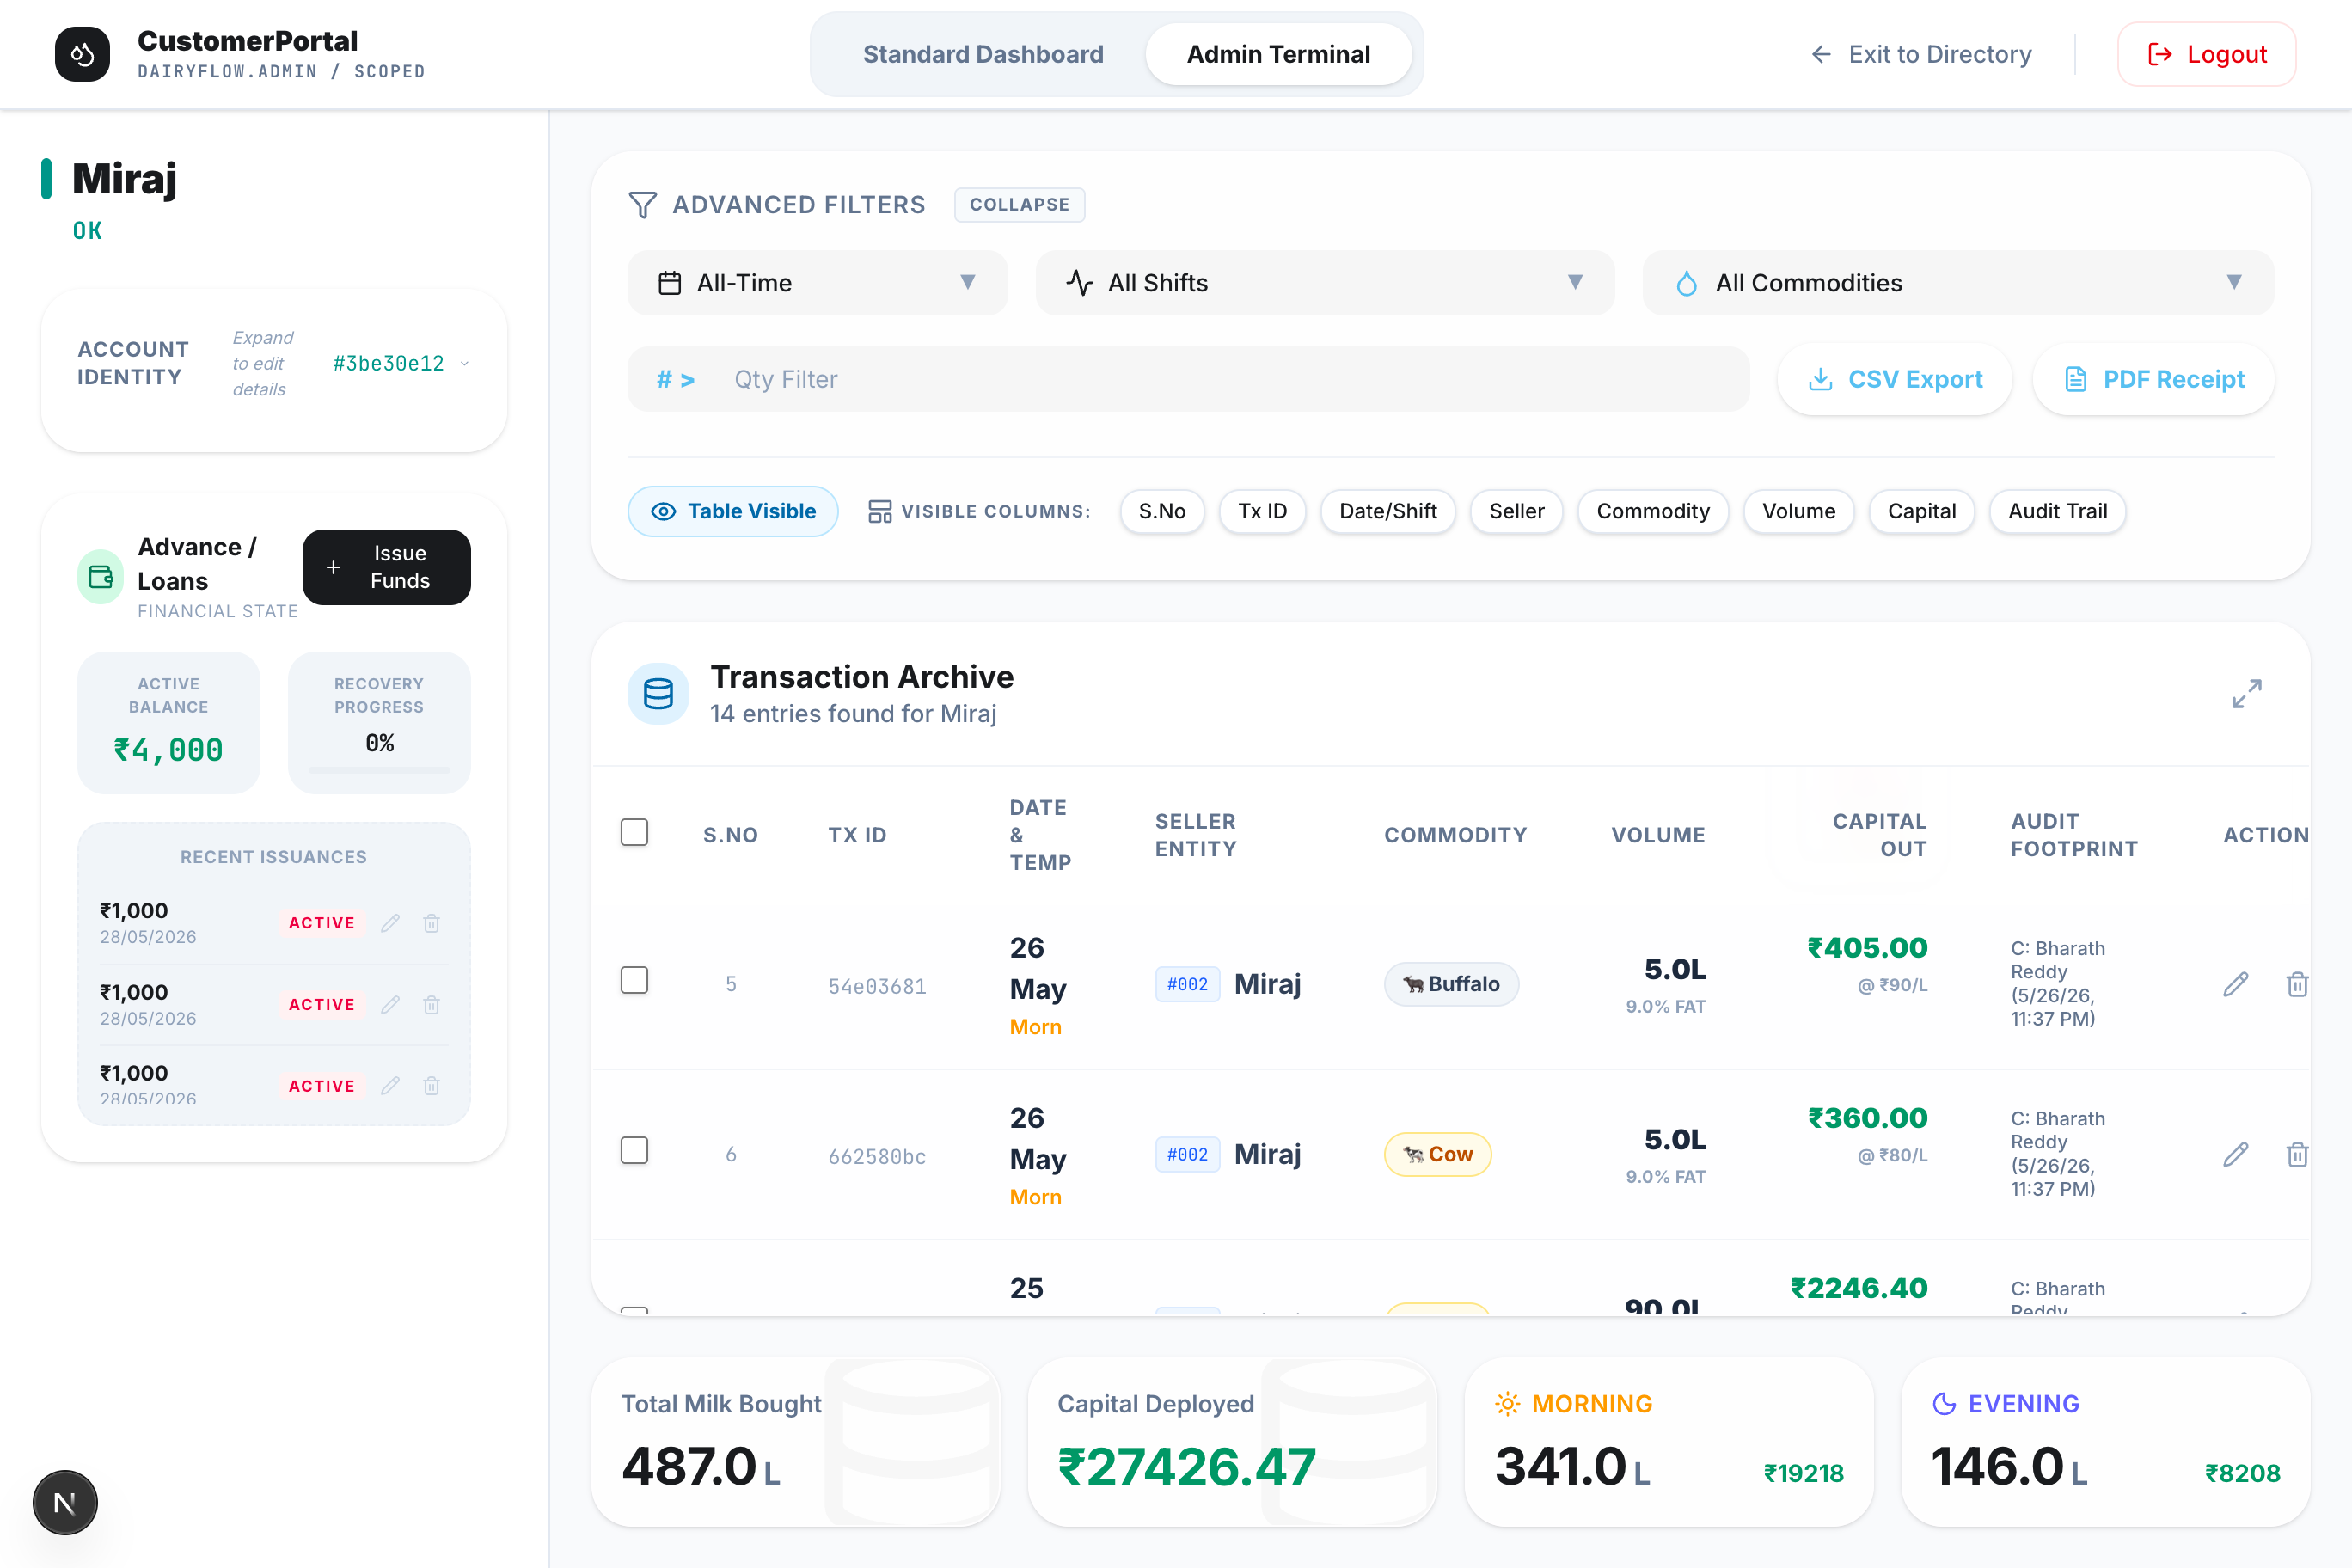This screenshot has height=1568, width=2352.
Task: Click the 662580bc transaction ID
Action: 877,1157
